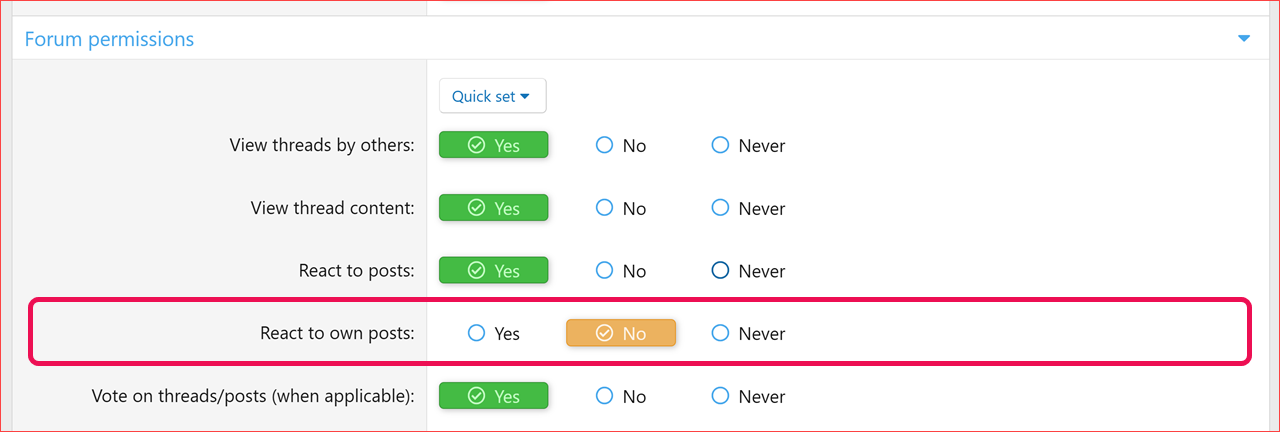This screenshot has height=432, width=1280.
Task: Select Yes for React to posts
Action: tap(494, 270)
